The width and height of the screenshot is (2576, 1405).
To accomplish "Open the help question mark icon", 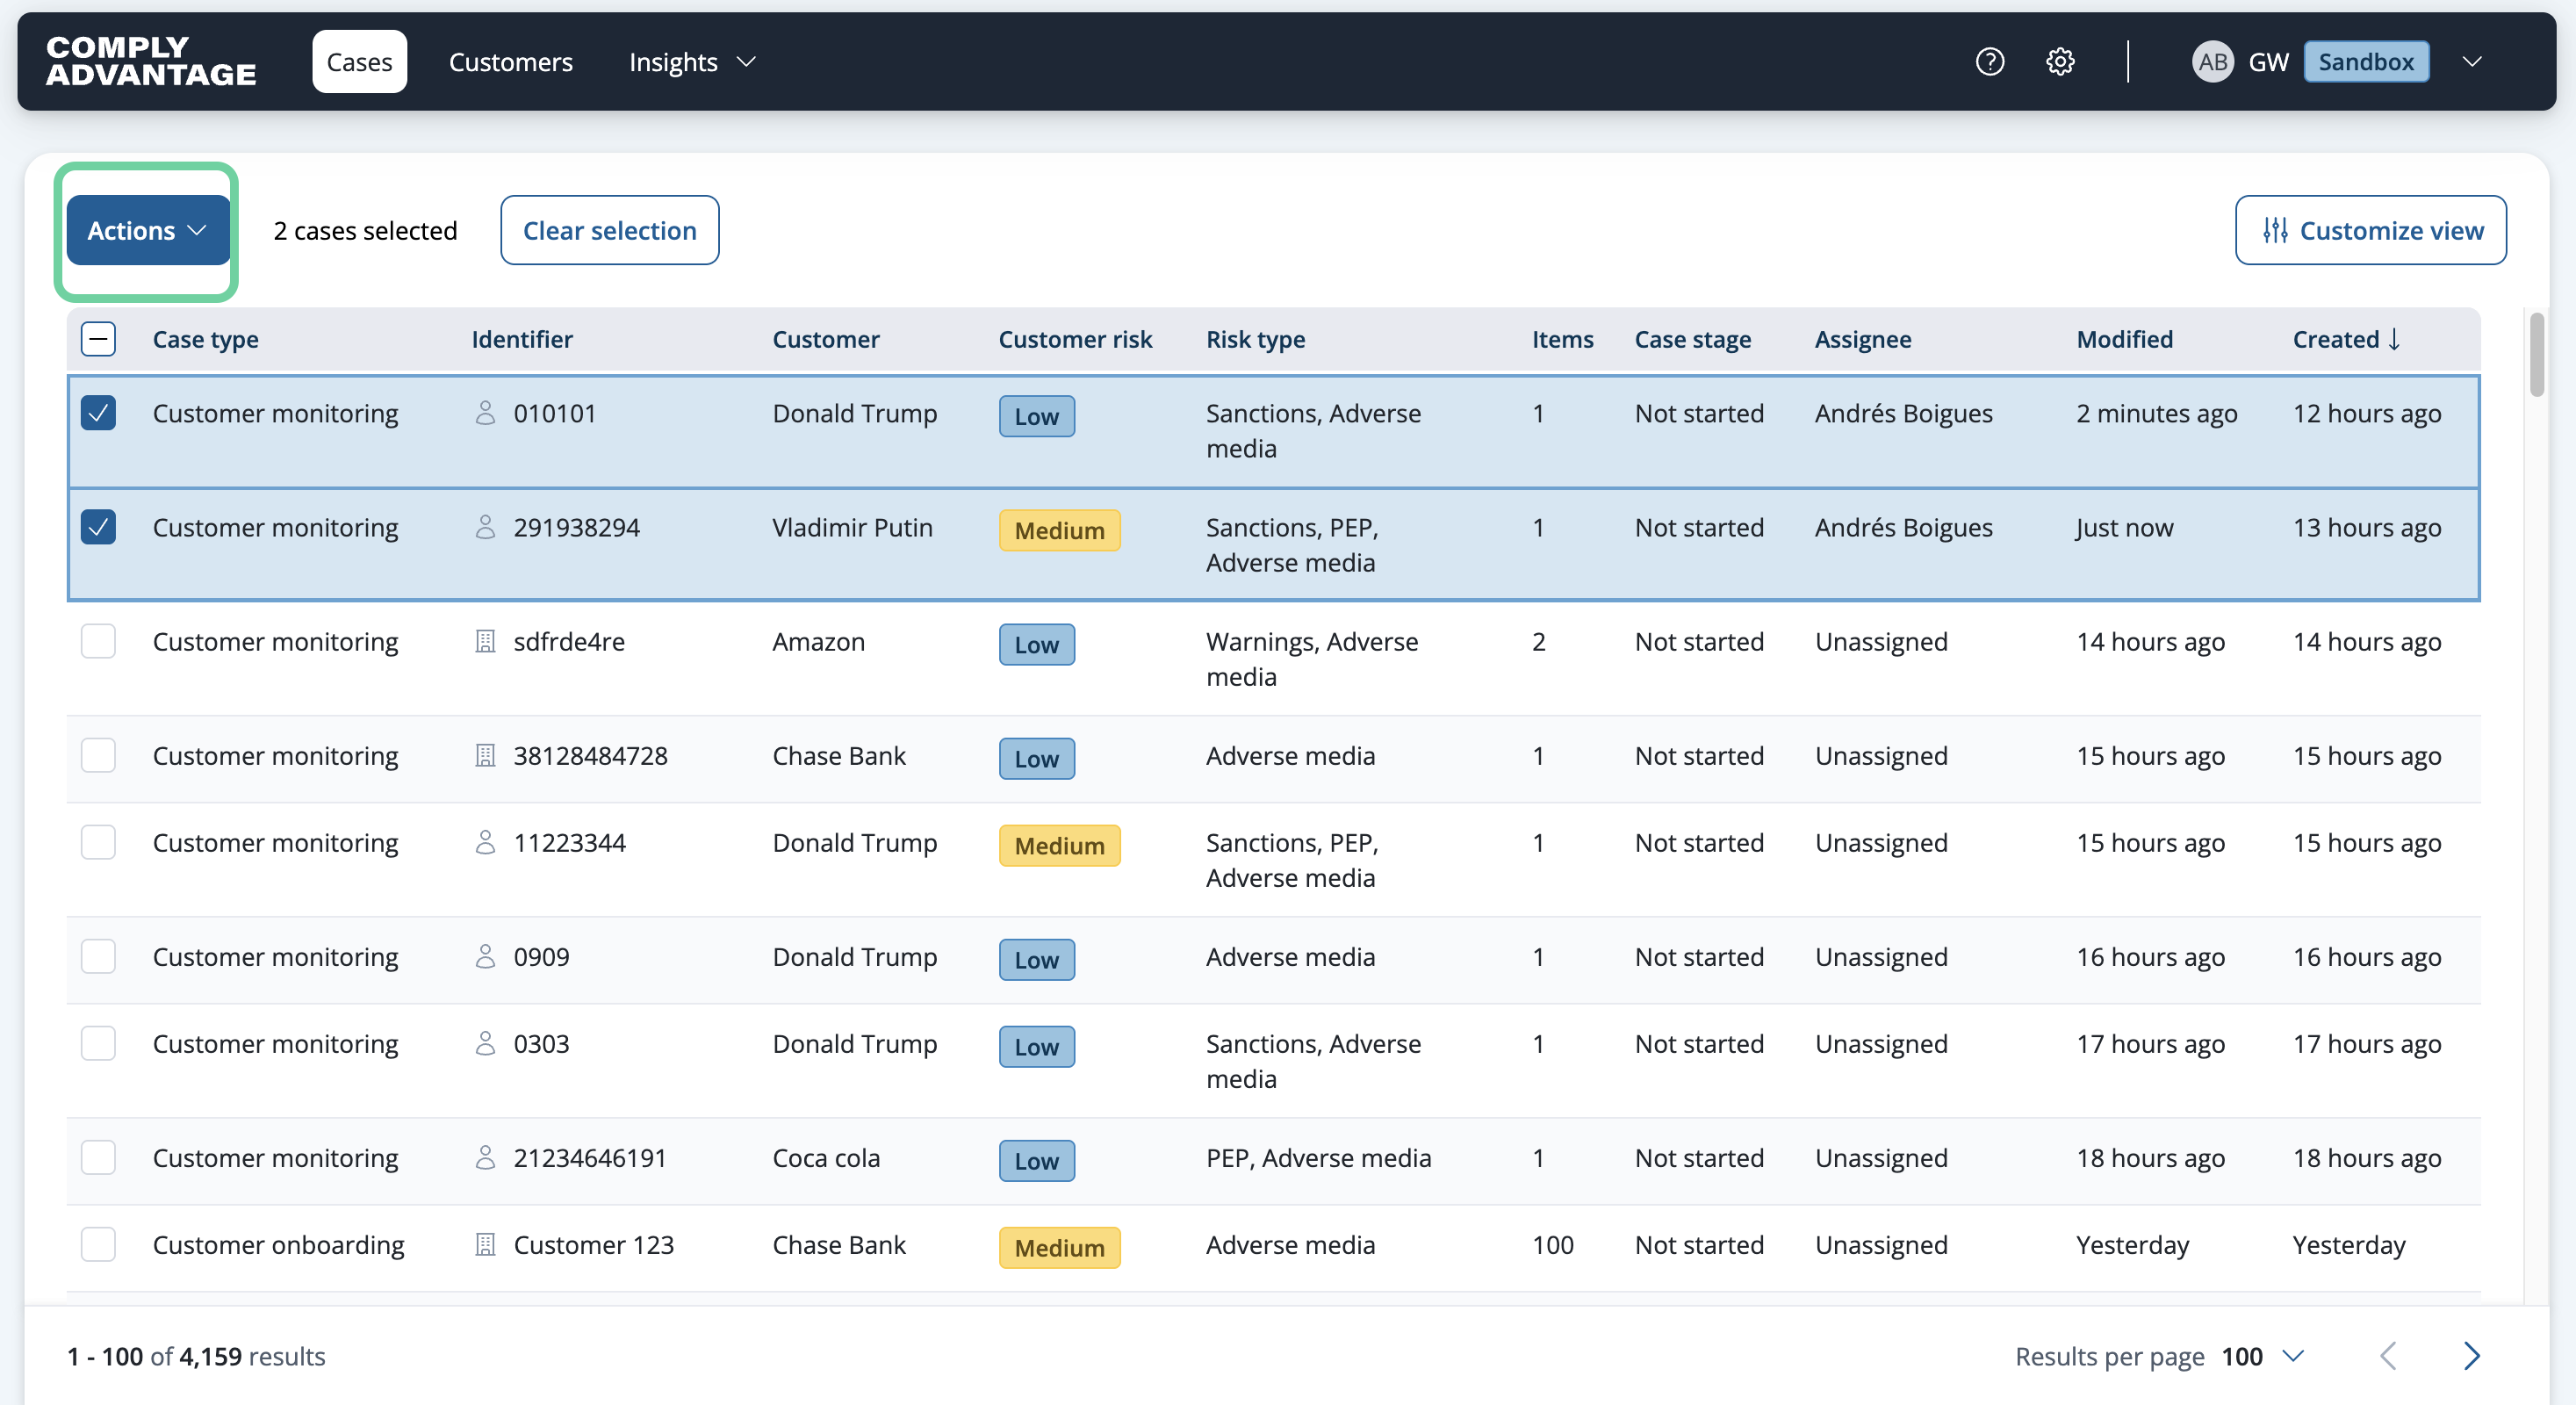I will tap(1990, 62).
